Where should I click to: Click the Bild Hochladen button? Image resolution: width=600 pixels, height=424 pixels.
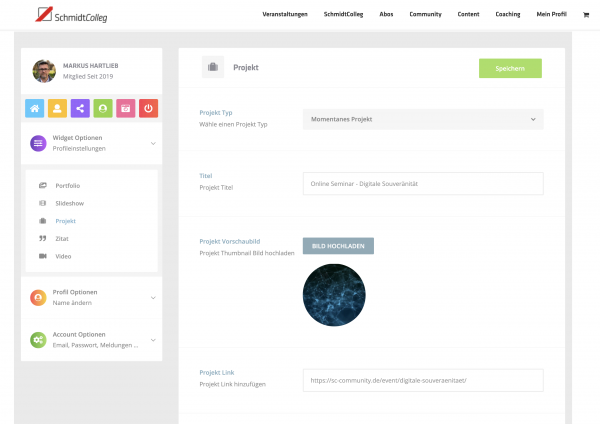click(x=338, y=246)
